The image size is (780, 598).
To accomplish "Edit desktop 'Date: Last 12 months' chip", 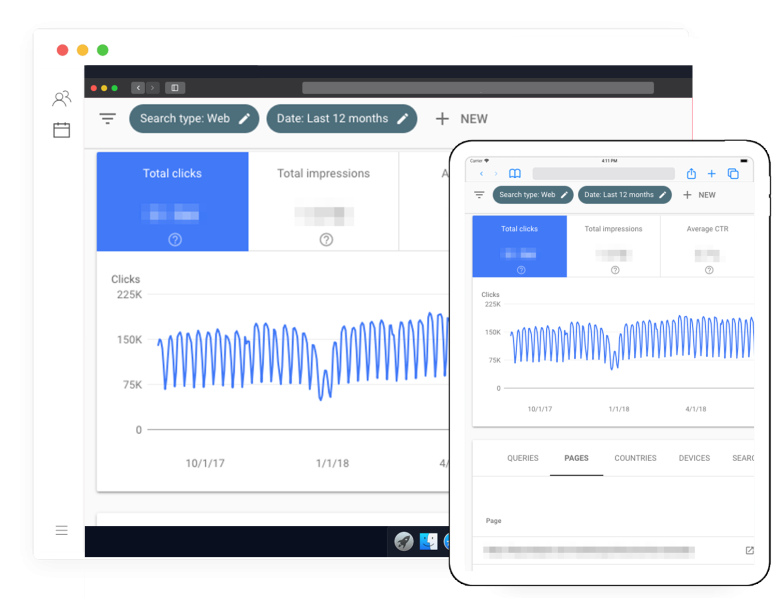I will [x=341, y=118].
